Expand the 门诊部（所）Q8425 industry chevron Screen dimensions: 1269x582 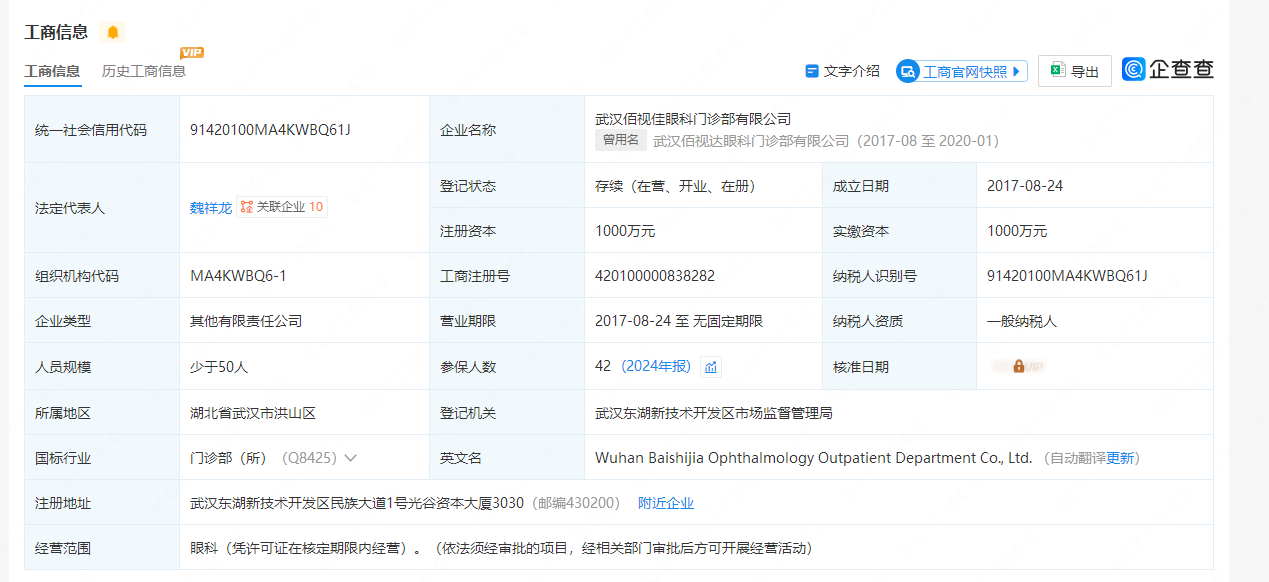tap(350, 458)
